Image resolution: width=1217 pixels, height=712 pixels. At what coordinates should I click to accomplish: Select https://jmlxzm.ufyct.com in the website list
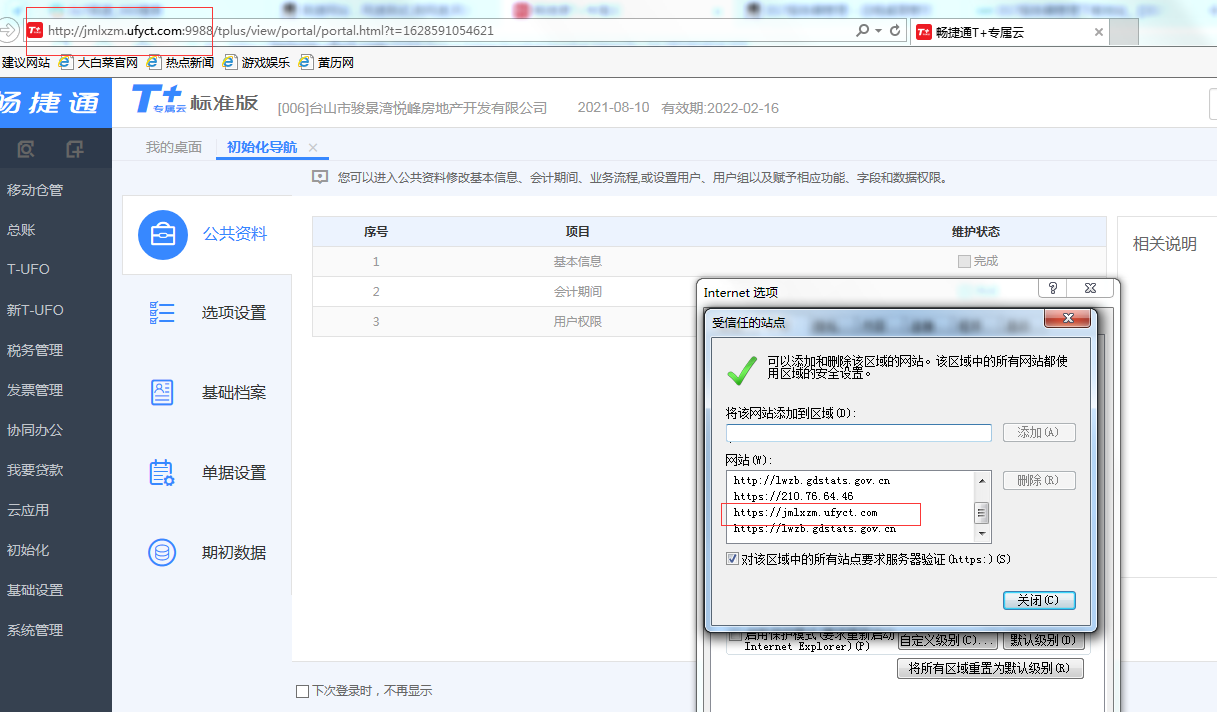(806, 513)
